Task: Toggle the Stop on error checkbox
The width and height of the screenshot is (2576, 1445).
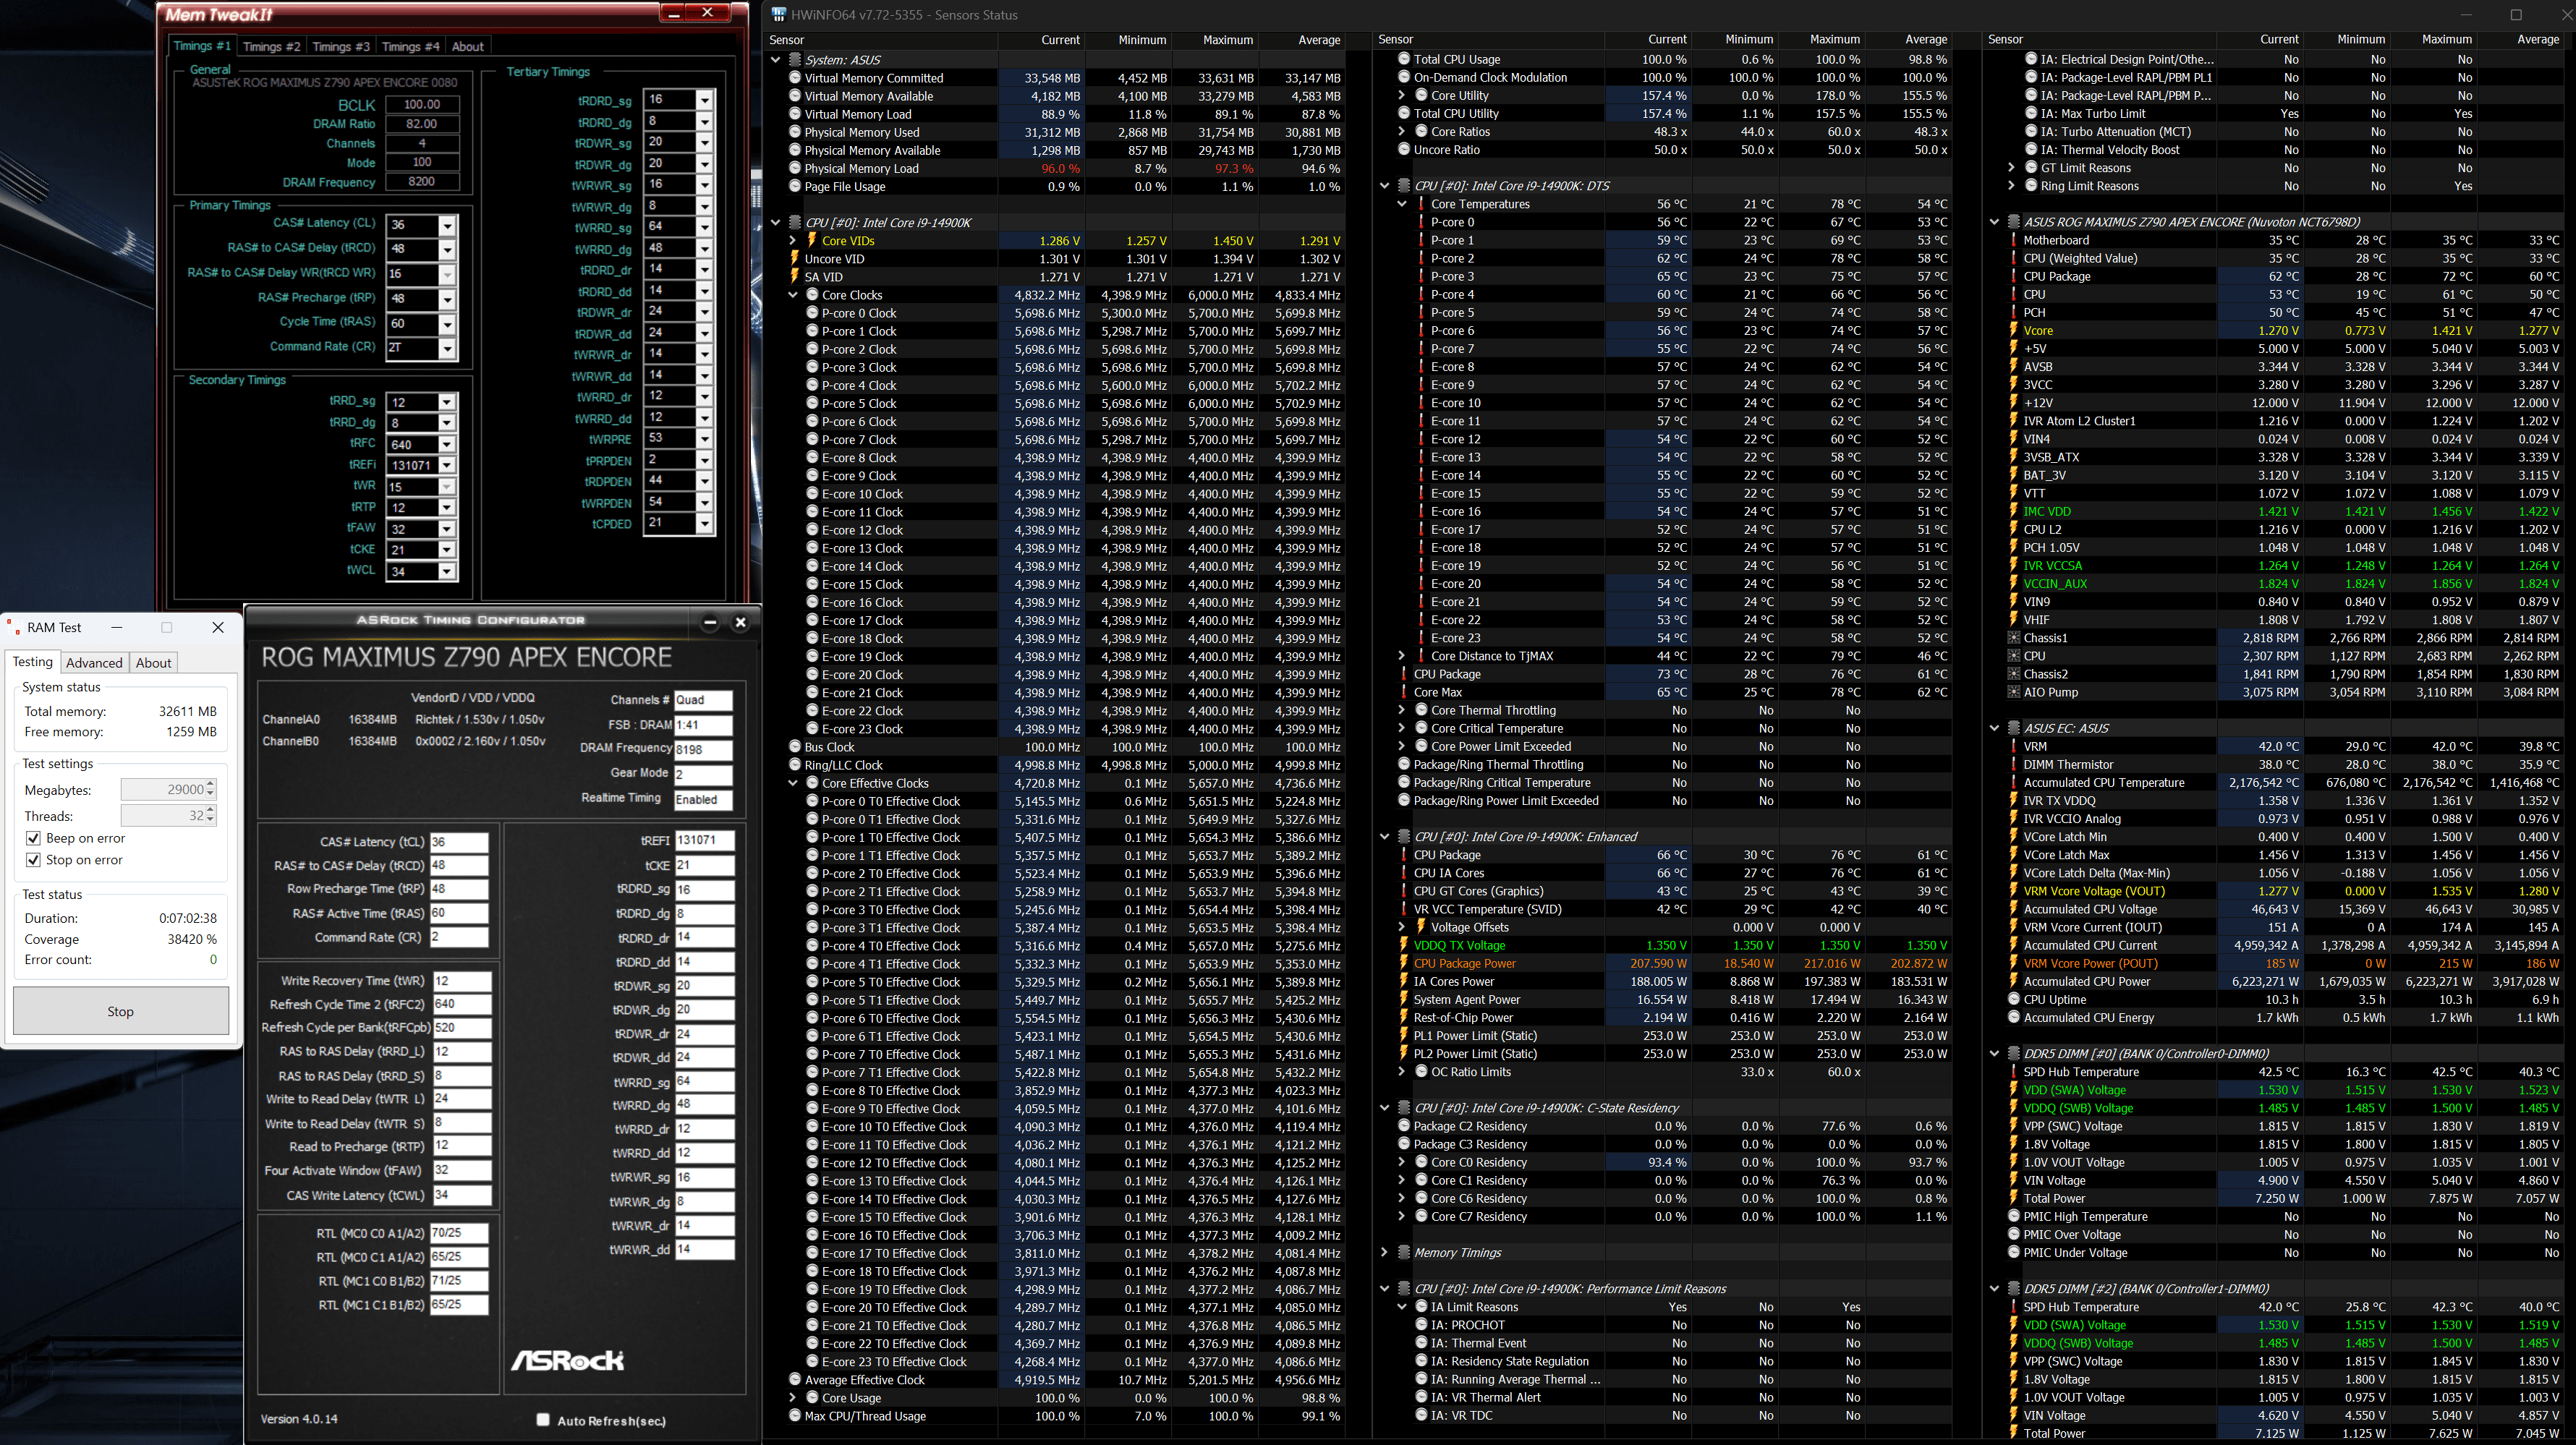Action: click(34, 860)
